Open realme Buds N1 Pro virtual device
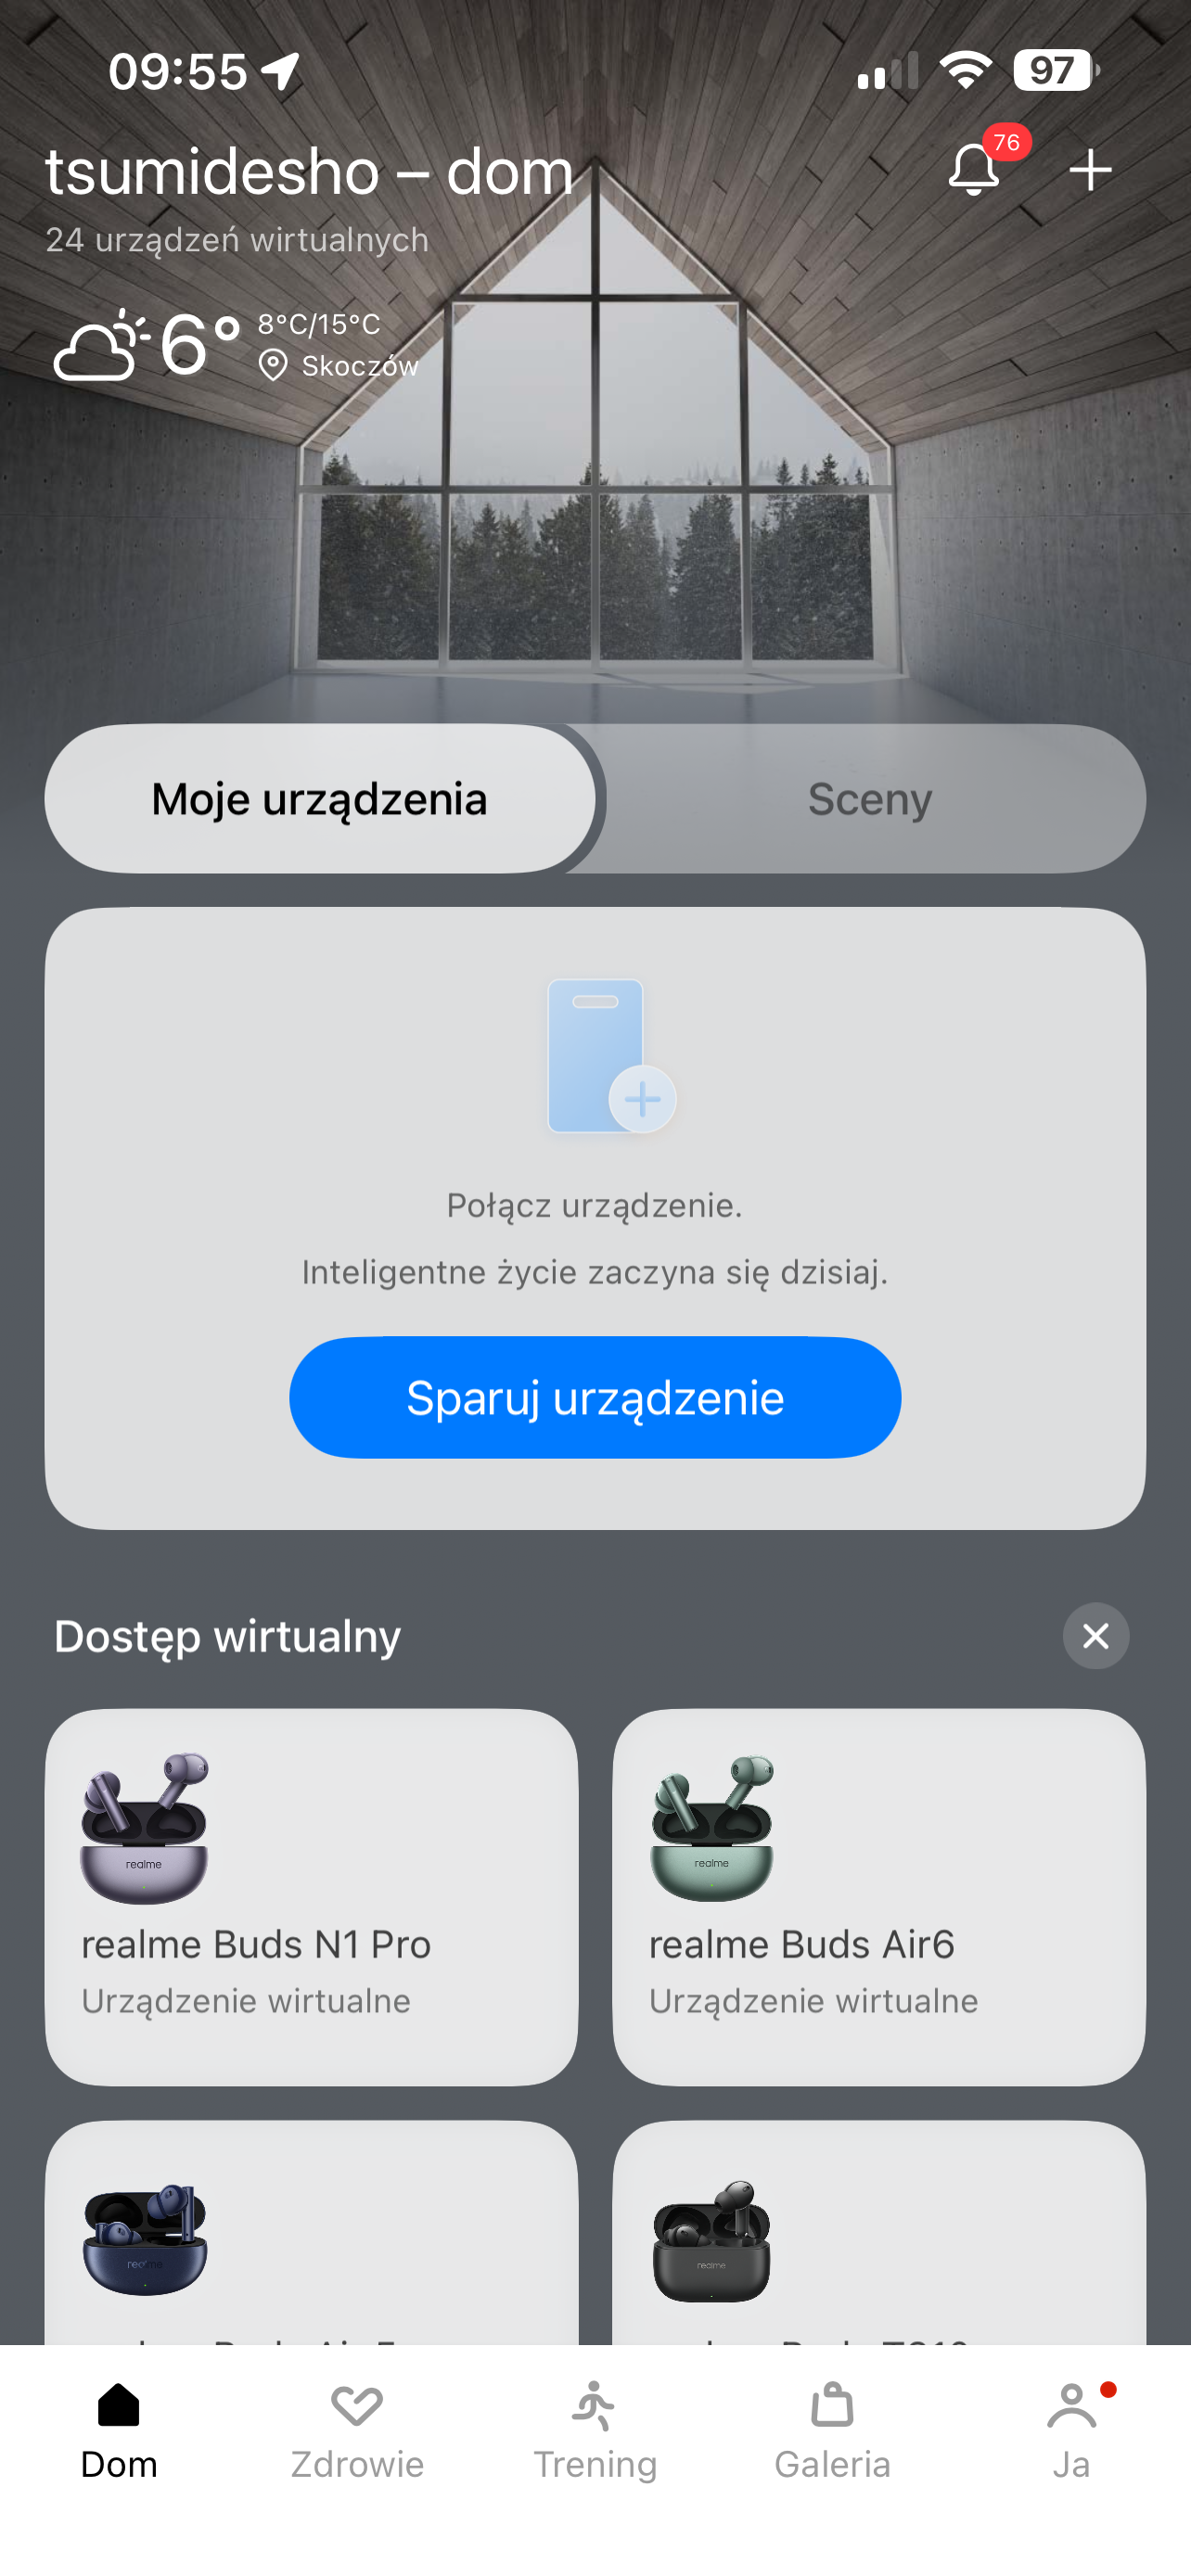The height and width of the screenshot is (2576, 1191). point(311,1897)
